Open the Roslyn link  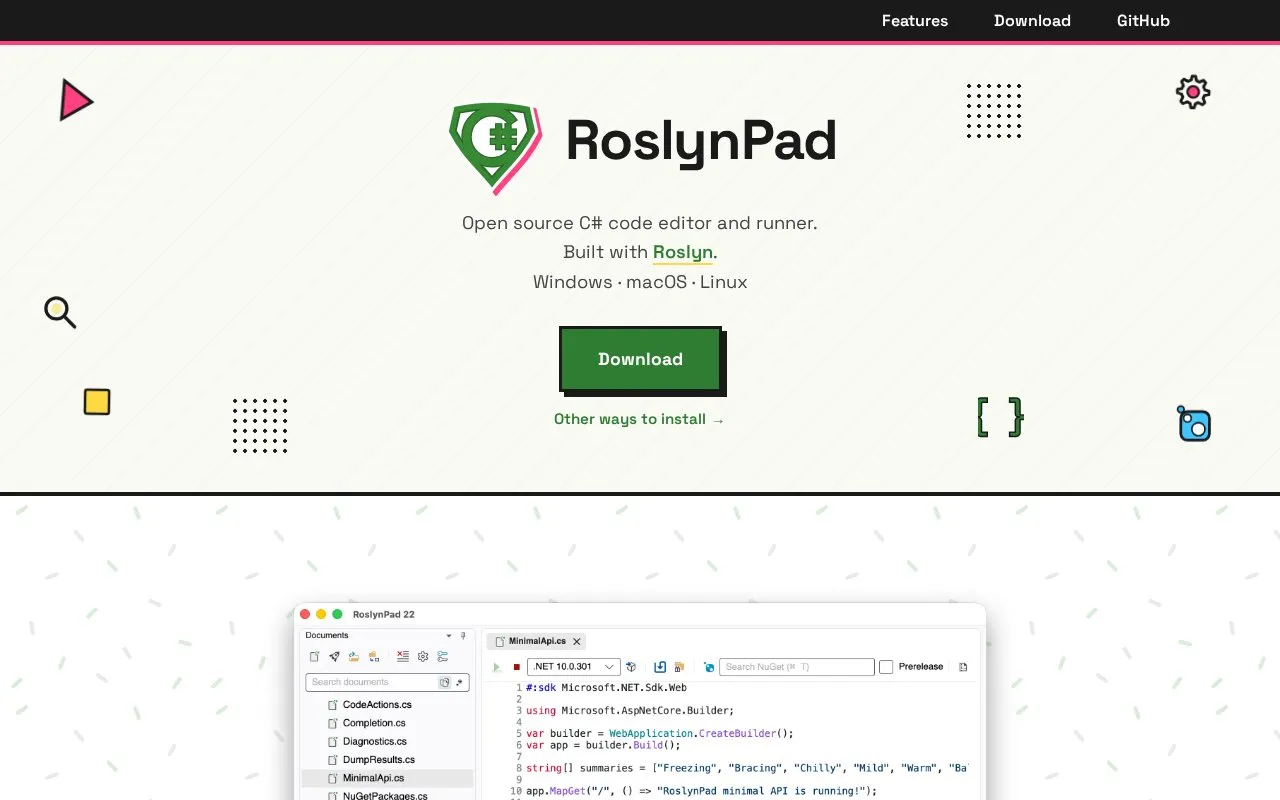click(x=683, y=253)
